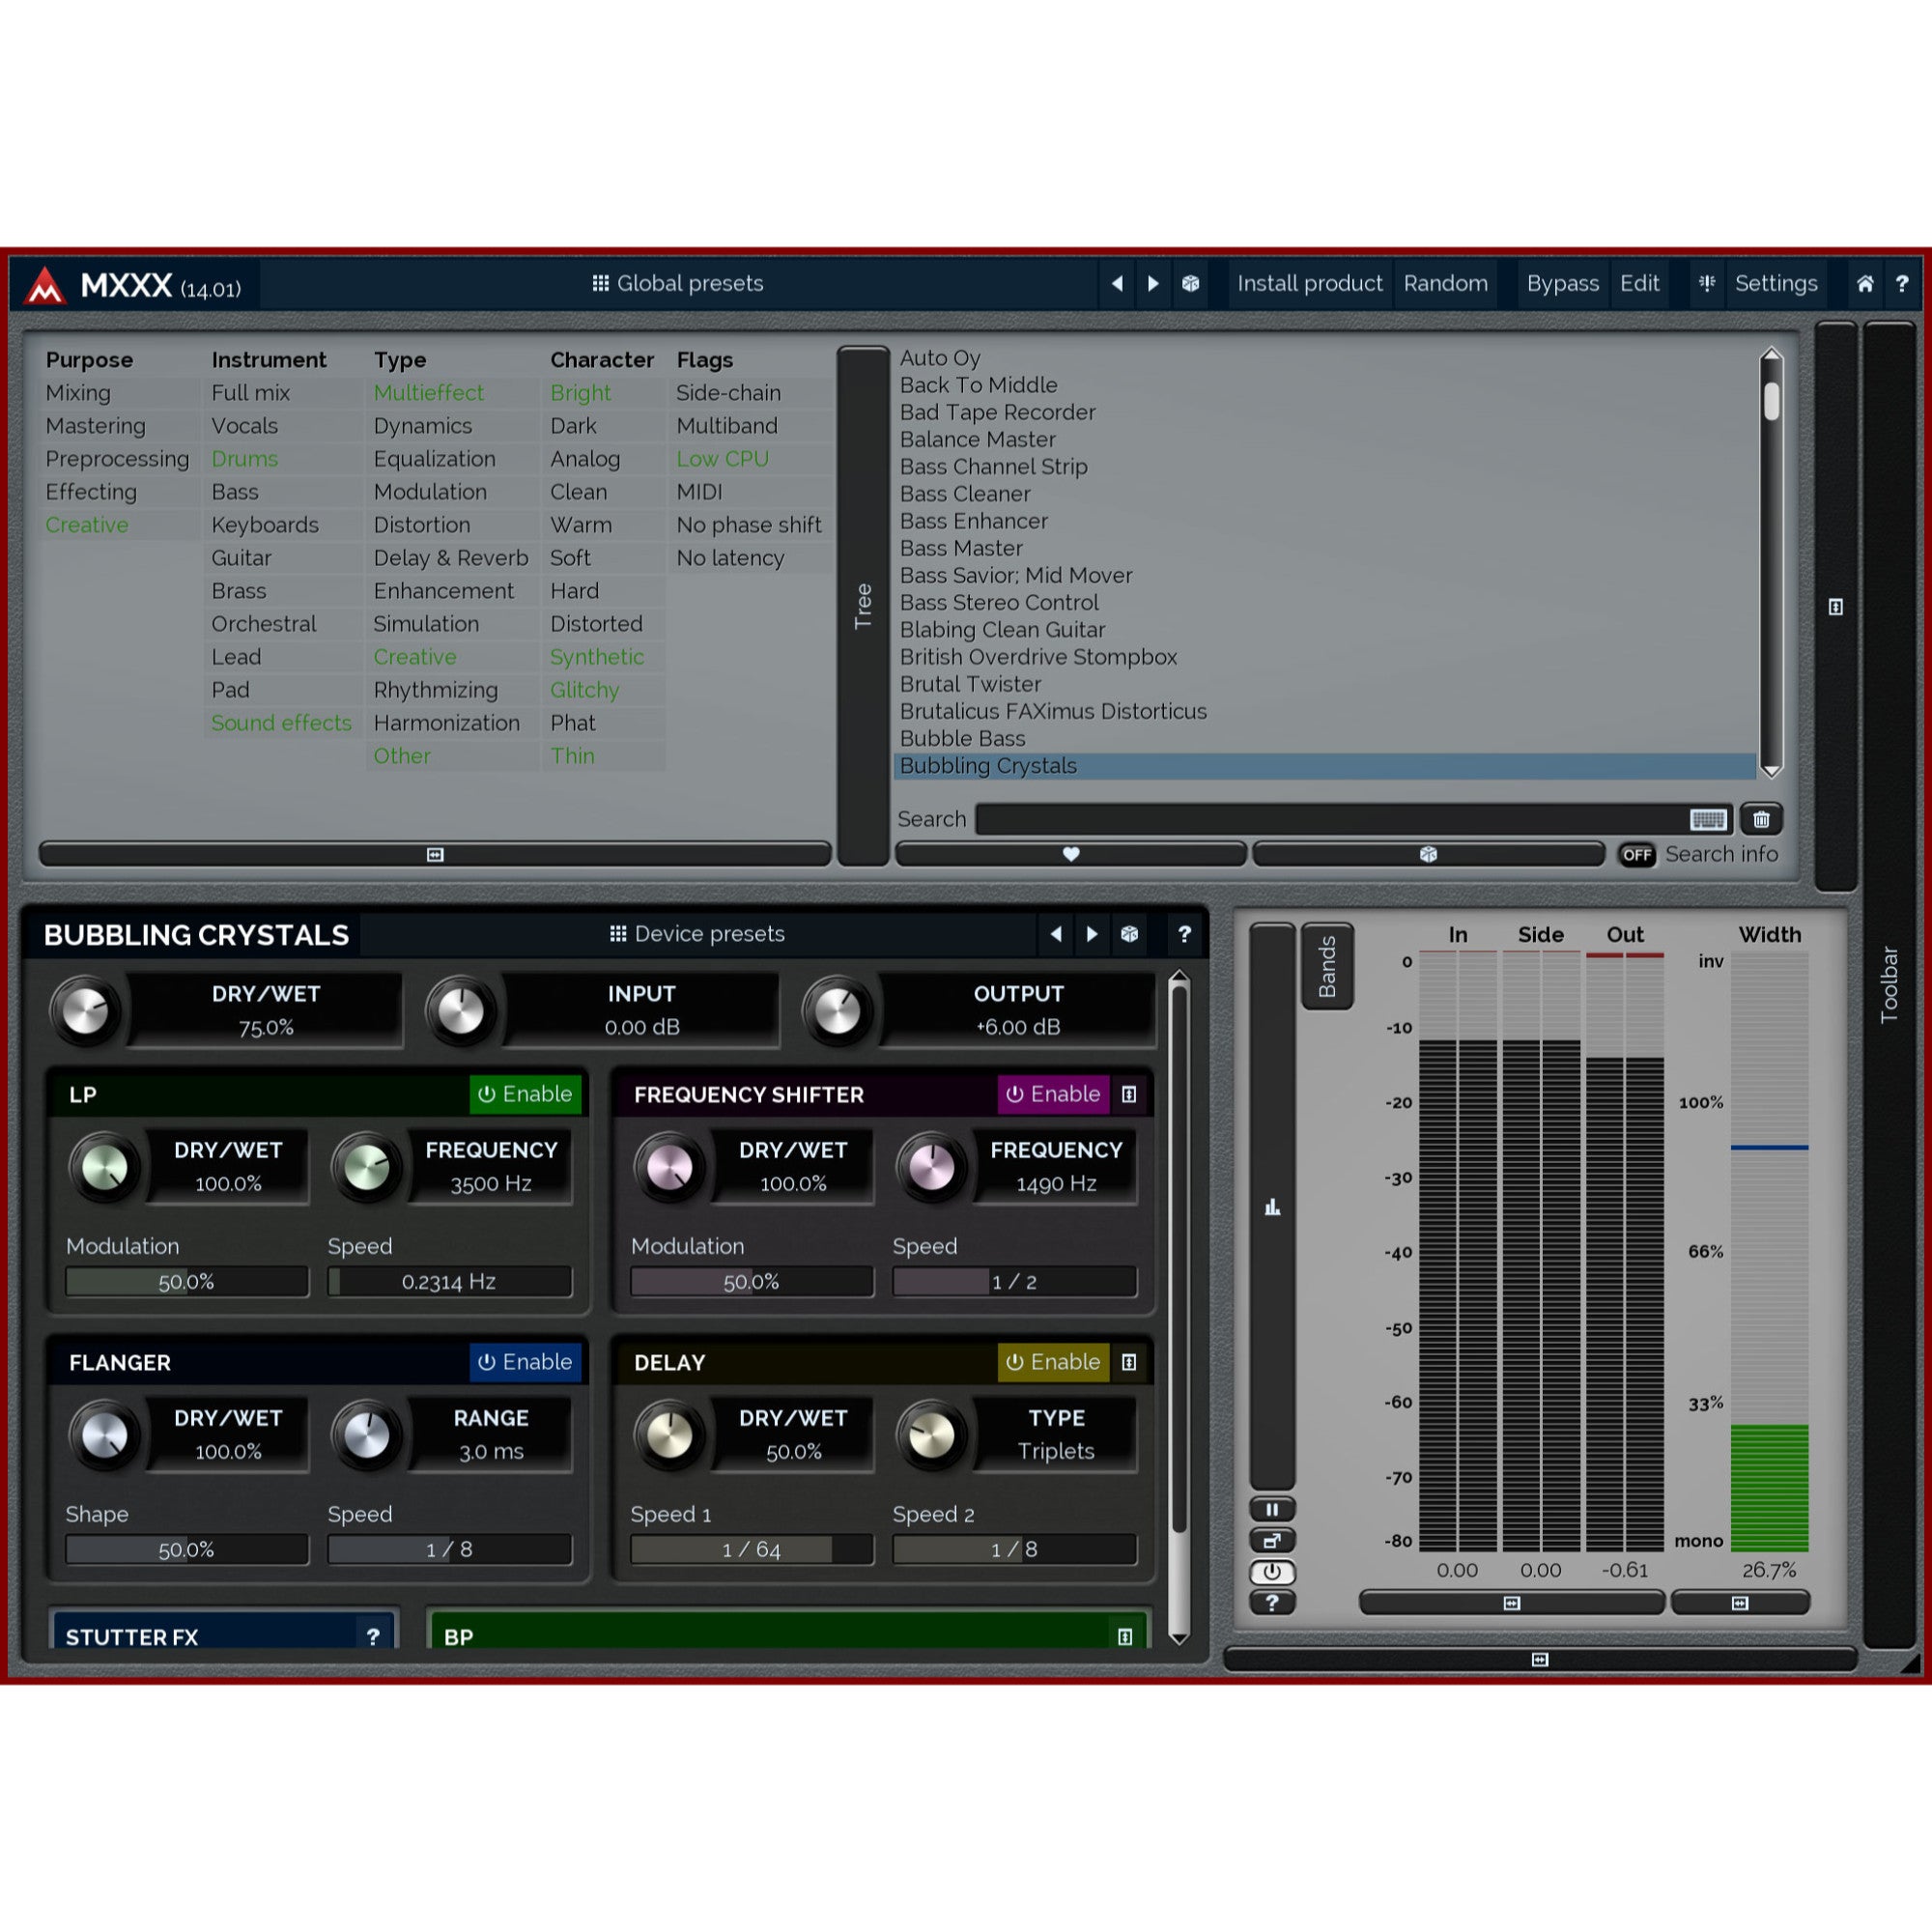Open Stutter FX help question mark

[373, 1636]
